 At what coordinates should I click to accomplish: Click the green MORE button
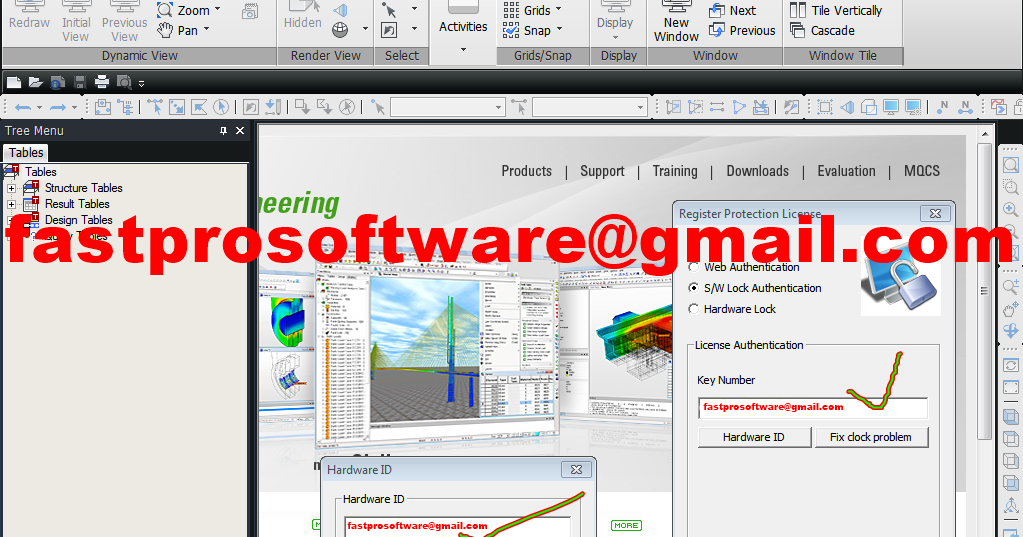pyautogui.click(x=626, y=525)
